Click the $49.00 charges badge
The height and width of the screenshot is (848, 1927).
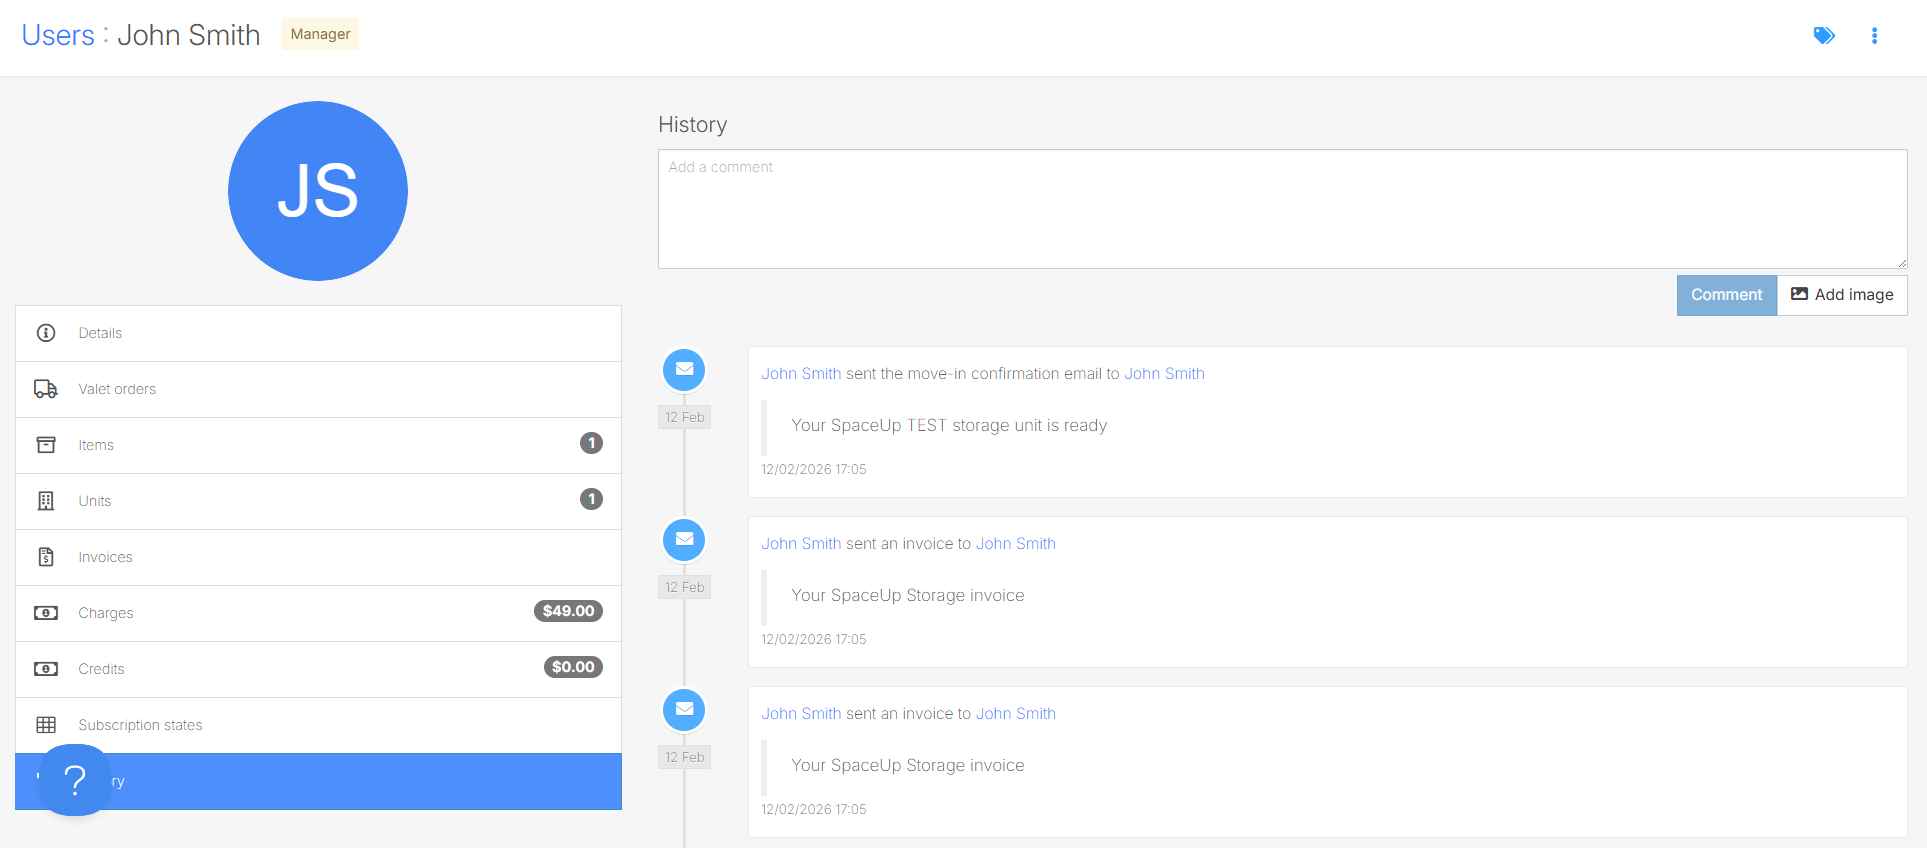pyautogui.click(x=568, y=611)
